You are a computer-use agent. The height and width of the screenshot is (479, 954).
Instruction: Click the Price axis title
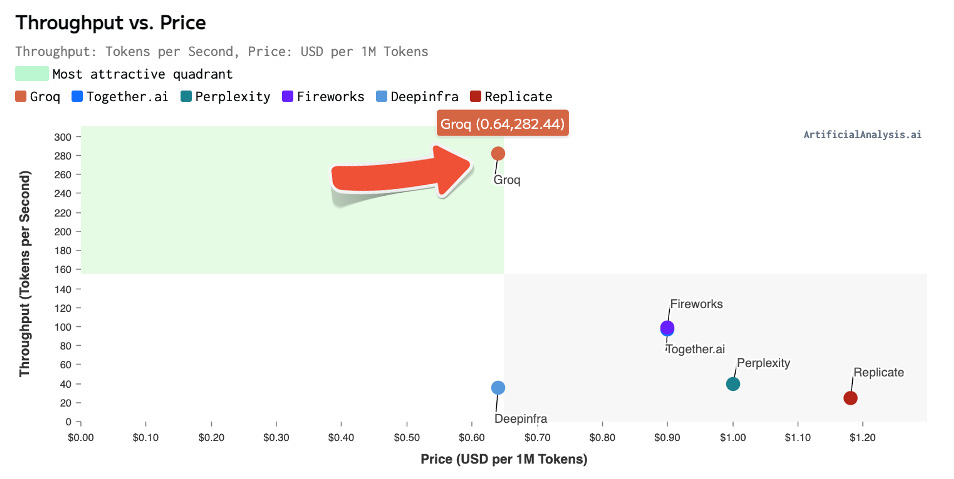click(504, 459)
